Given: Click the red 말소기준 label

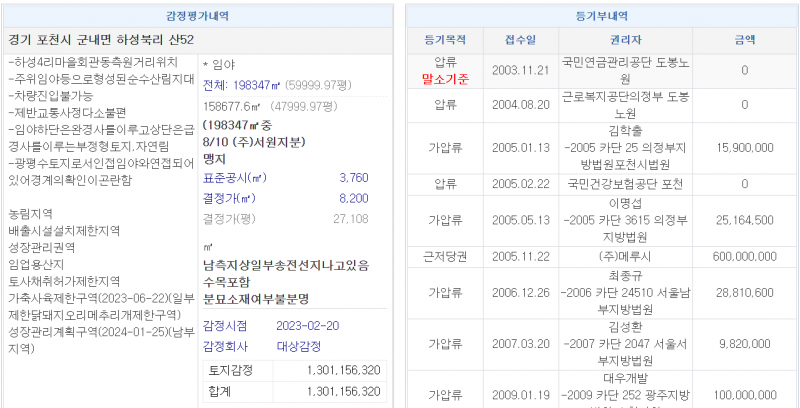Looking at the screenshot, I should pos(445,79).
